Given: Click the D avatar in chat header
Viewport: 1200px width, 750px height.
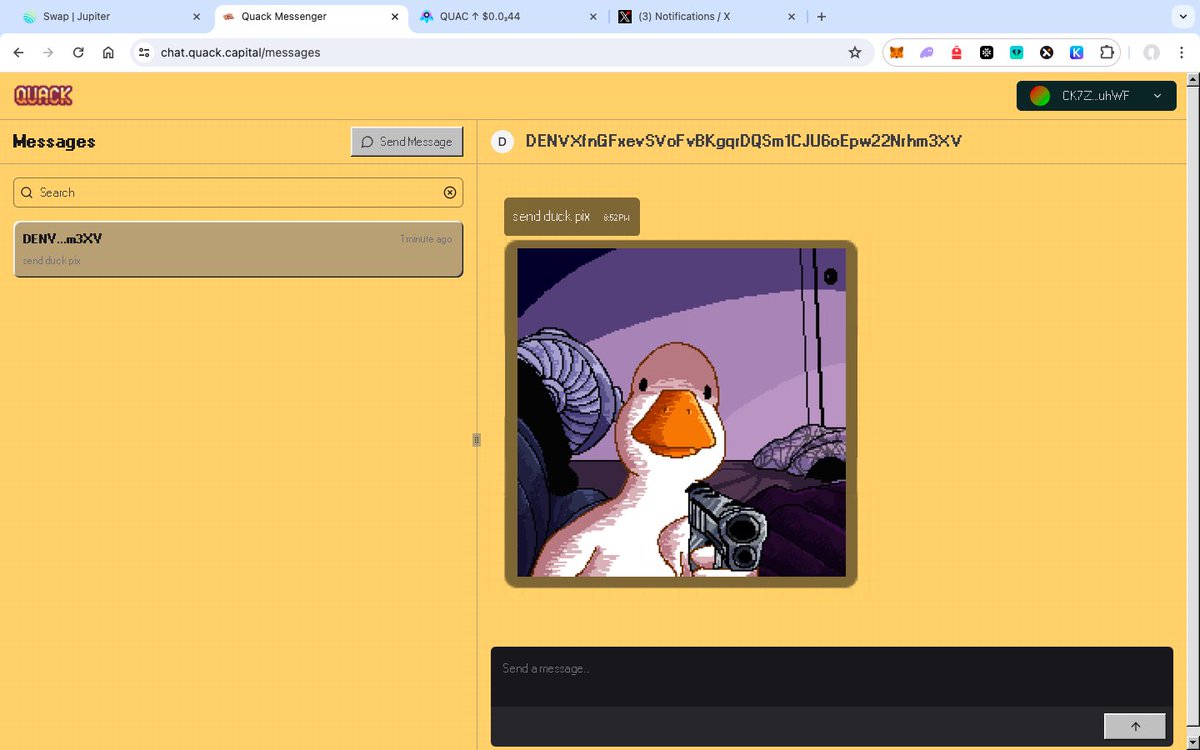Looking at the screenshot, I should click(502, 142).
